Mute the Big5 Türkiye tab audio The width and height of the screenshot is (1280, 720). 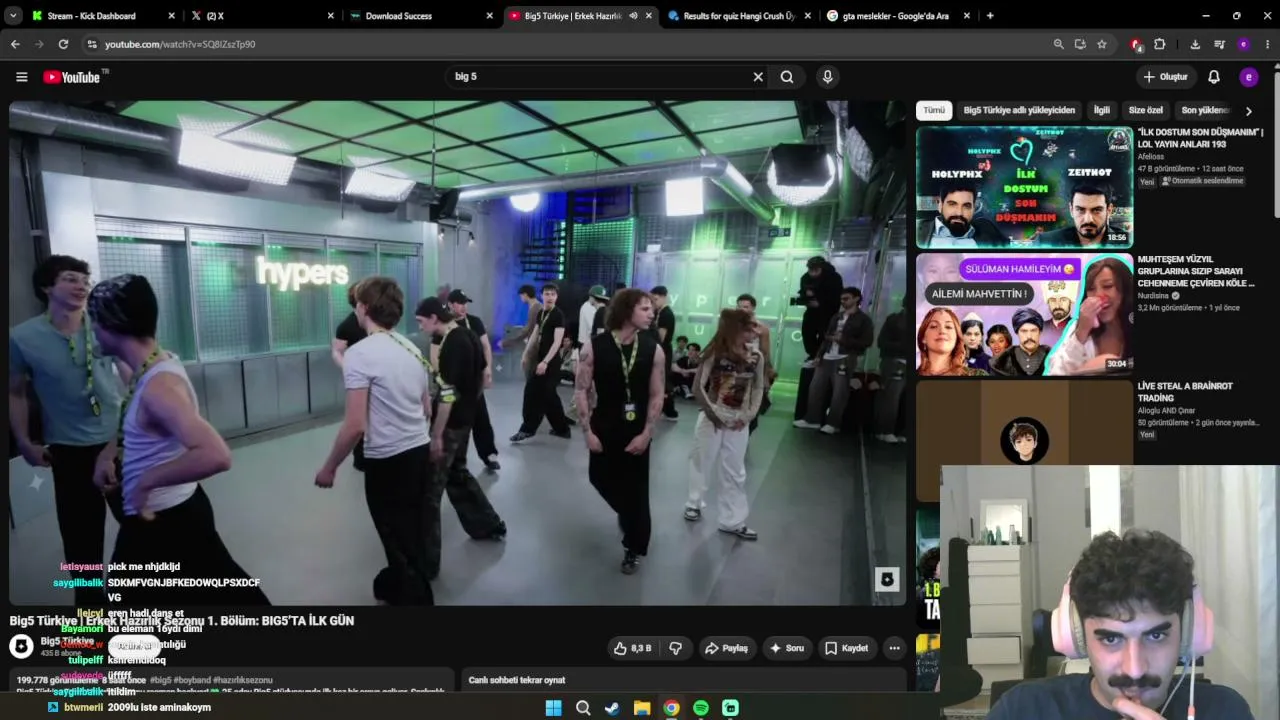coord(633,16)
